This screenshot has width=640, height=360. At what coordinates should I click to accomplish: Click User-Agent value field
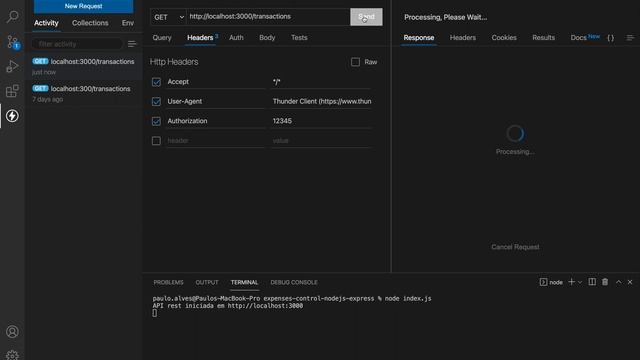[x=321, y=101]
